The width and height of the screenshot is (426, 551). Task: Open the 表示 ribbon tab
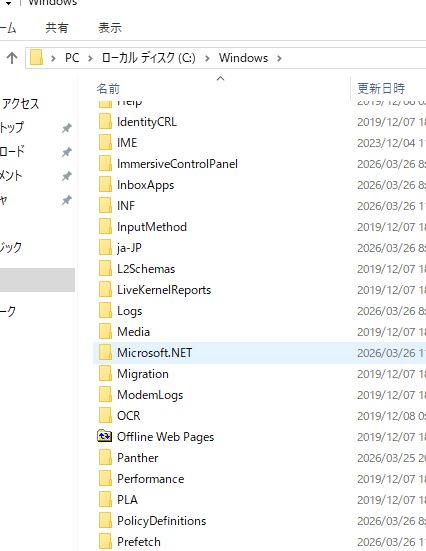(110, 28)
